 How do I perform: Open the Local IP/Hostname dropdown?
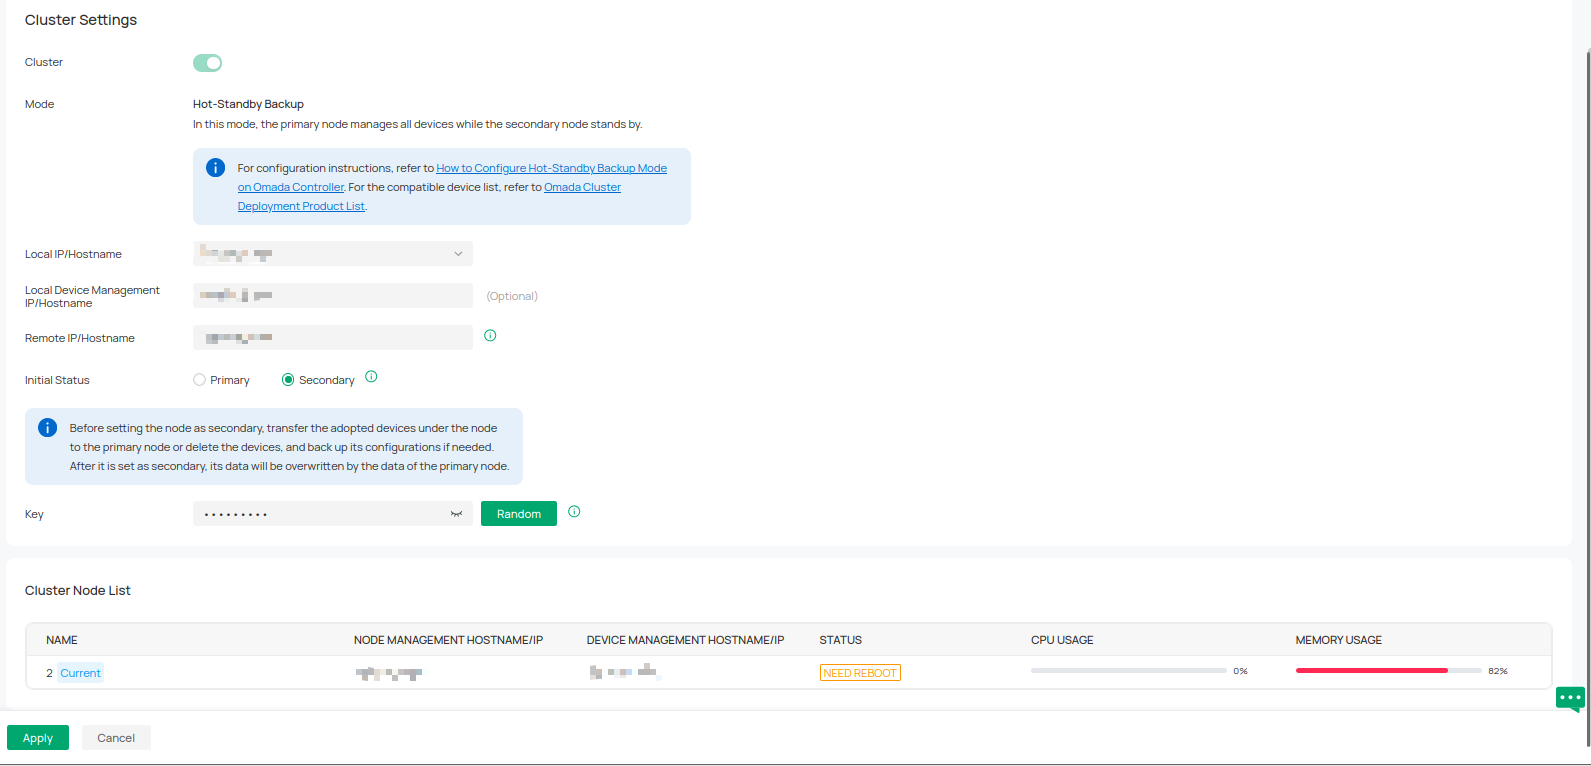click(333, 254)
